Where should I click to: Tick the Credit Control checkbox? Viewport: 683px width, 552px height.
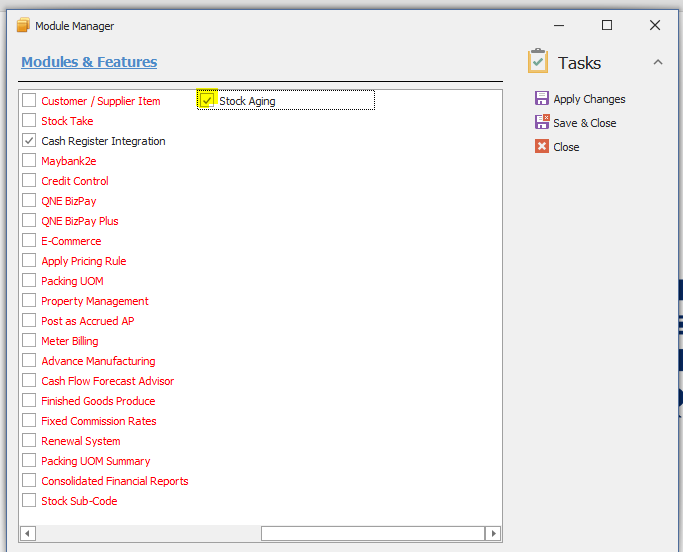tap(29, 180)
